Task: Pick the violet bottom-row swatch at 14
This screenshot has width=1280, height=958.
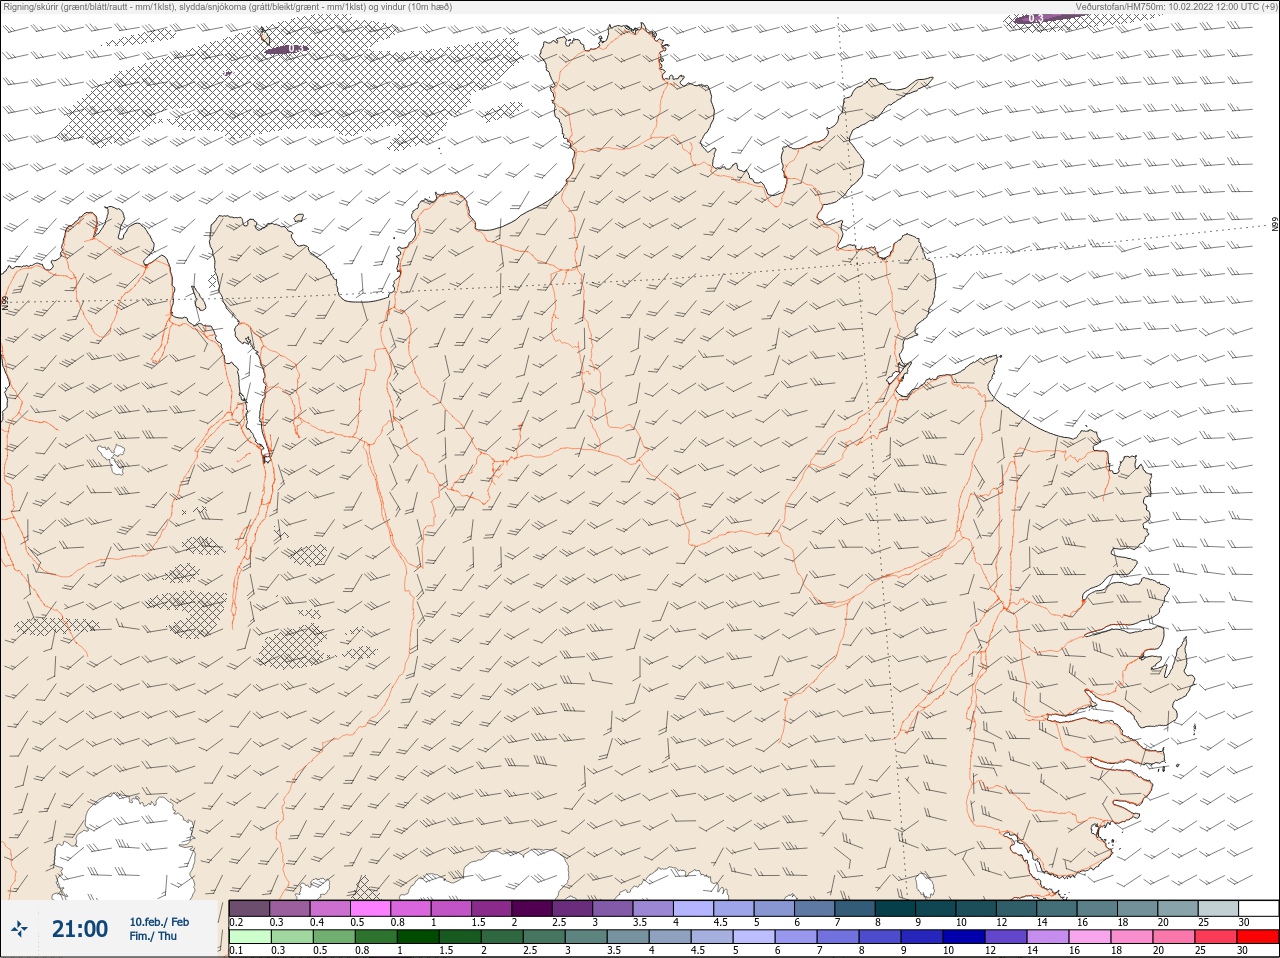Action: point(1047,937)
